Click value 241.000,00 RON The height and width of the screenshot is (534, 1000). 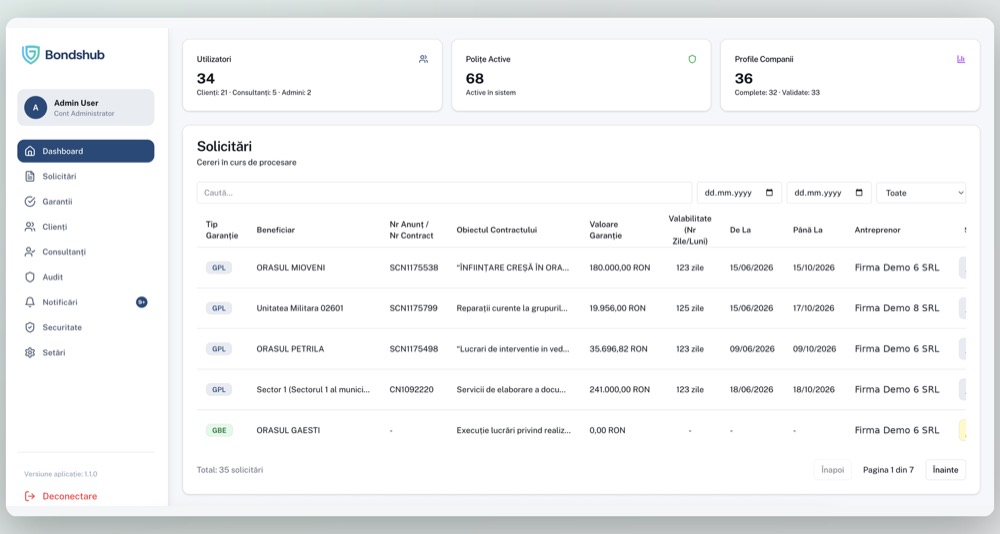pos(620,390)
